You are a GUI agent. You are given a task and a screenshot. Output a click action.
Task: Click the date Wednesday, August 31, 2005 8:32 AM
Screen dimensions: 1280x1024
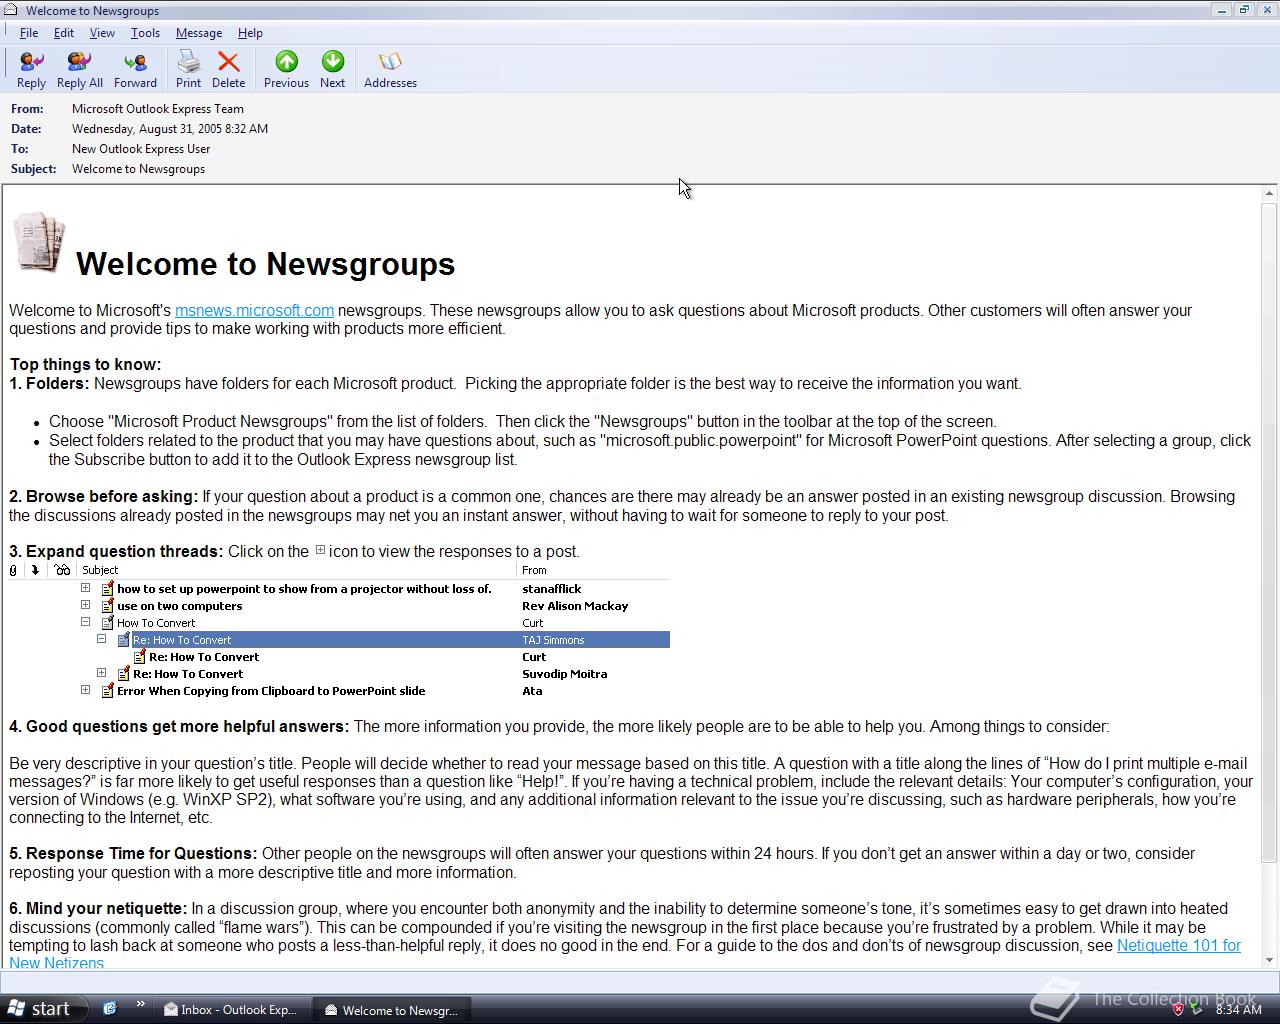tap(170, 129)
